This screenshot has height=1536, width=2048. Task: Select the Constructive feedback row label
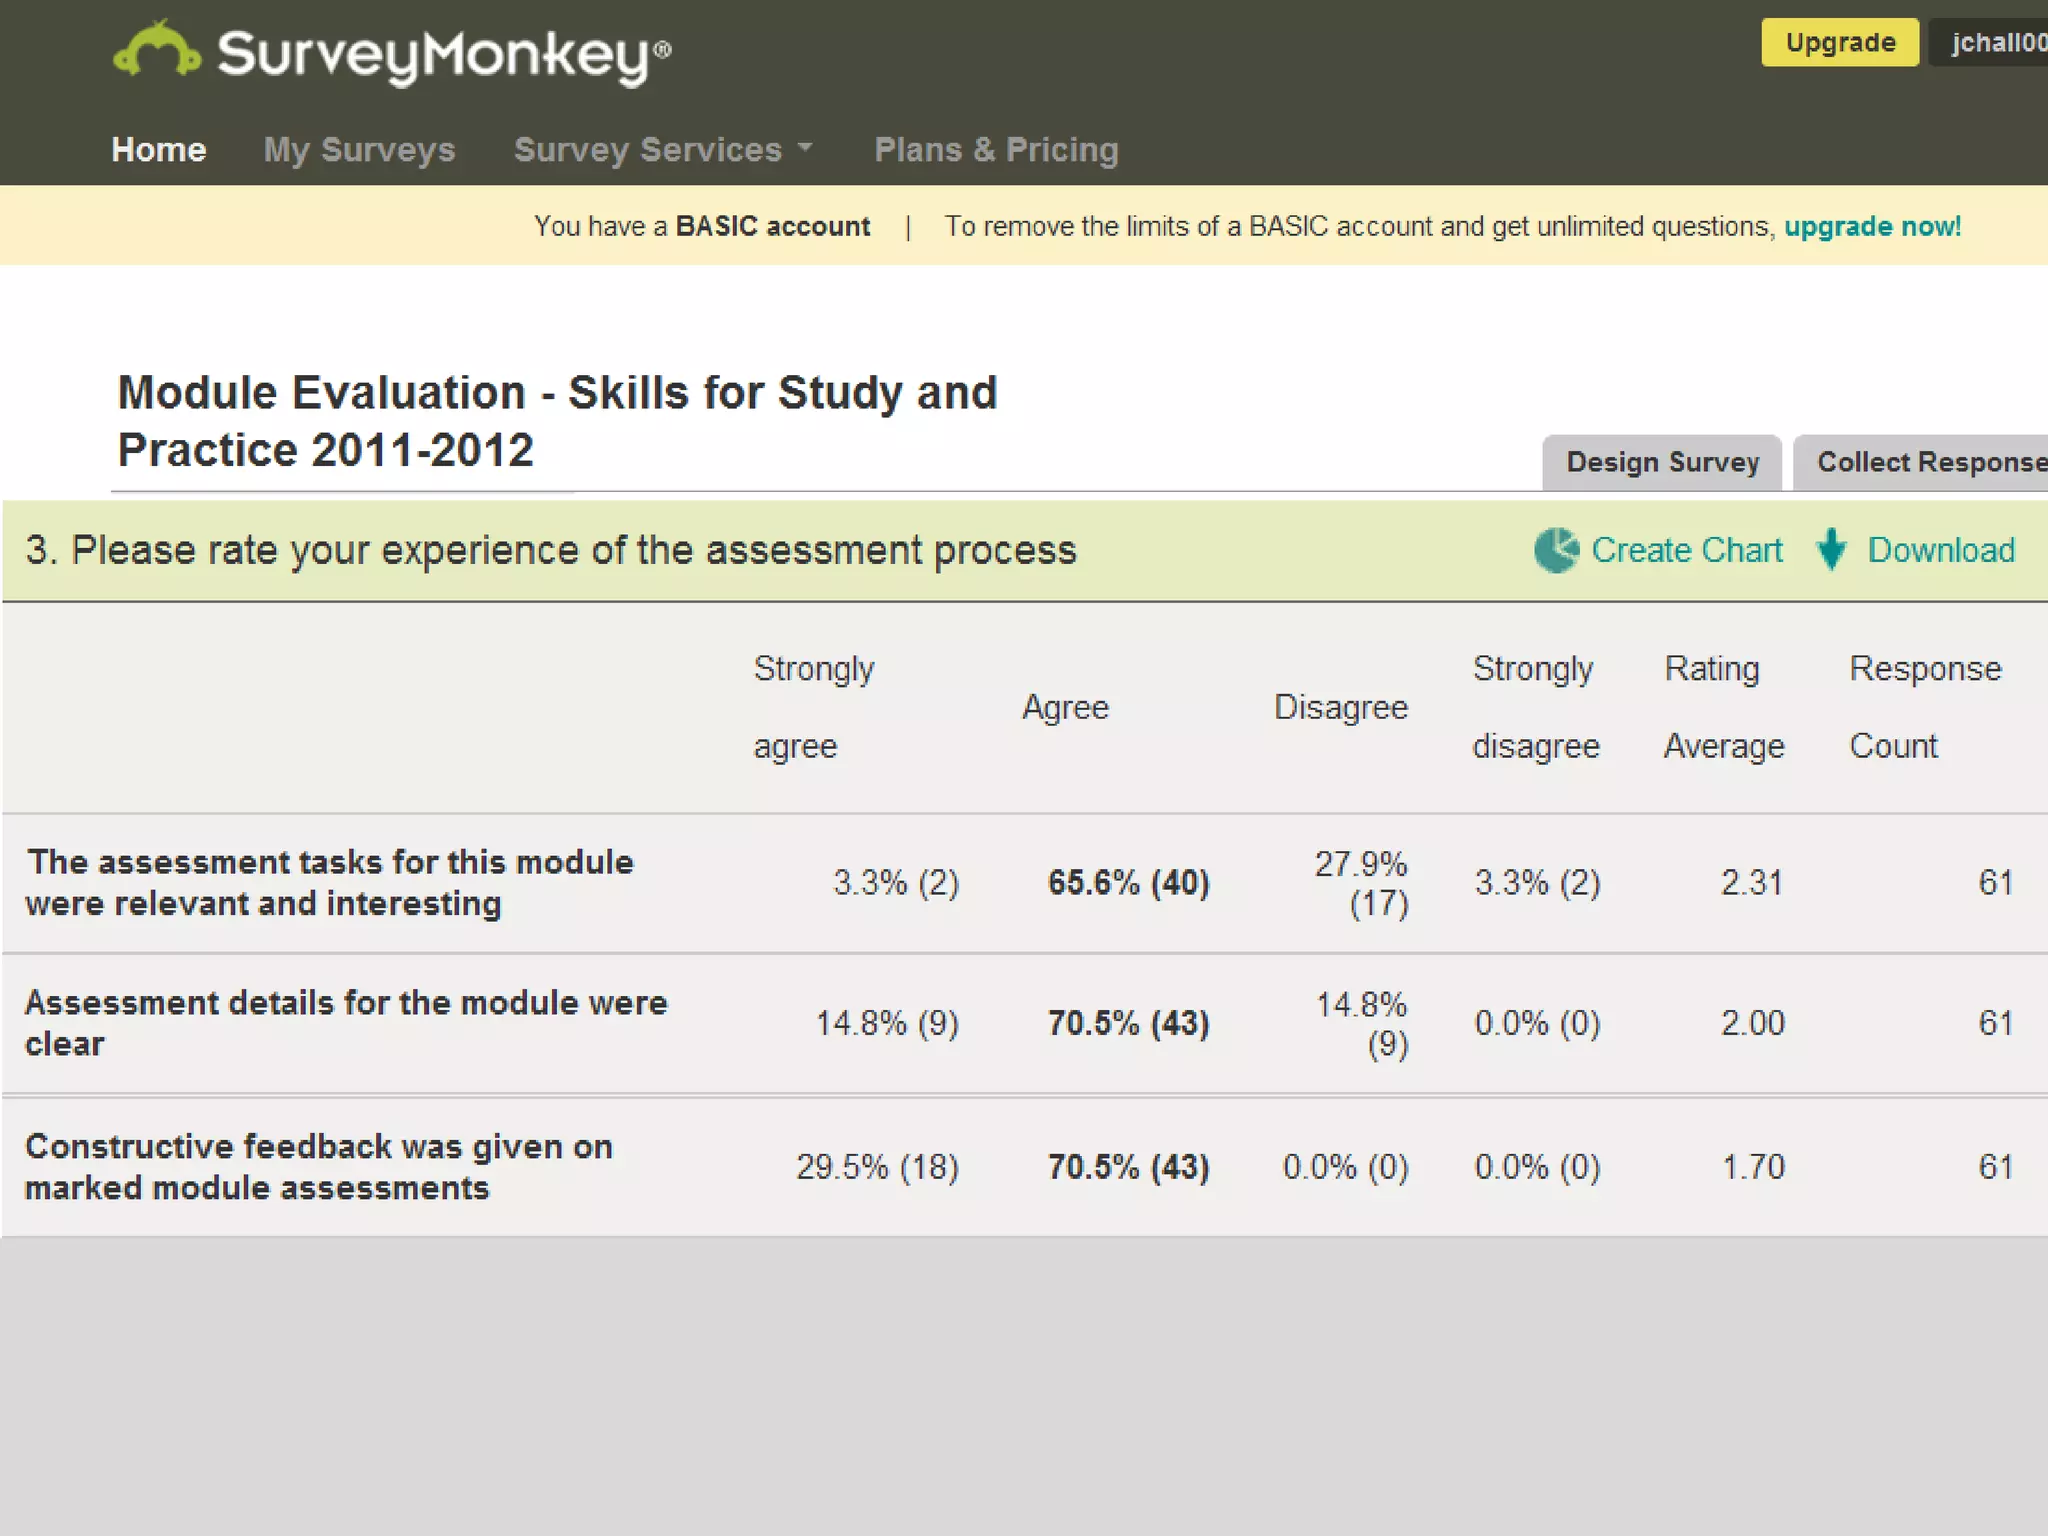[x=318, y=1166]
